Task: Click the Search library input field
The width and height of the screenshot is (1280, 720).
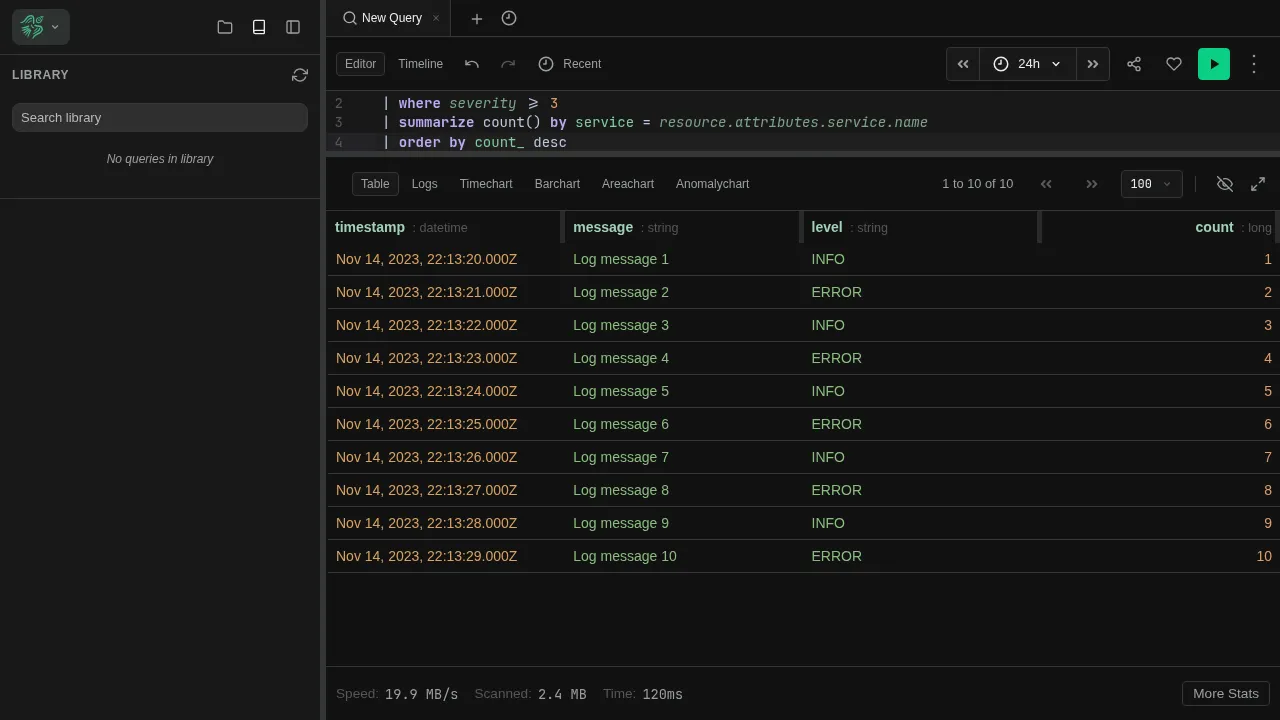Action: click(x=160, y=118)
